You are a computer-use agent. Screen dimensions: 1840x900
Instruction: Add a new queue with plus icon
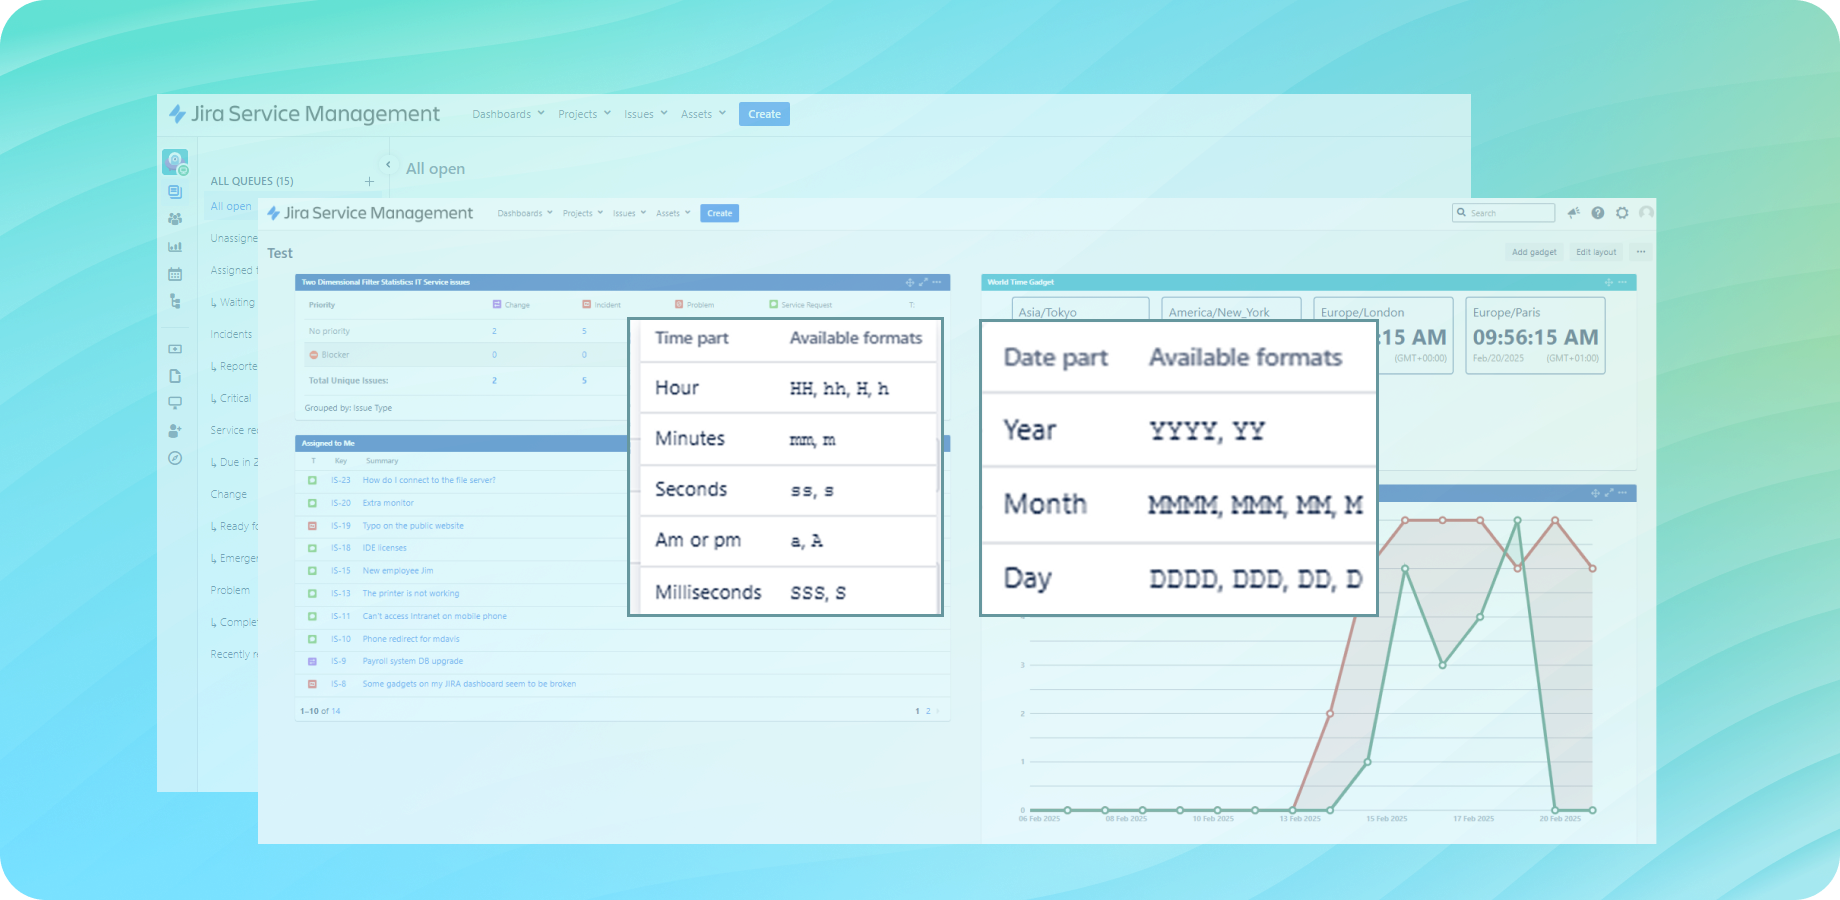[369, 181]
